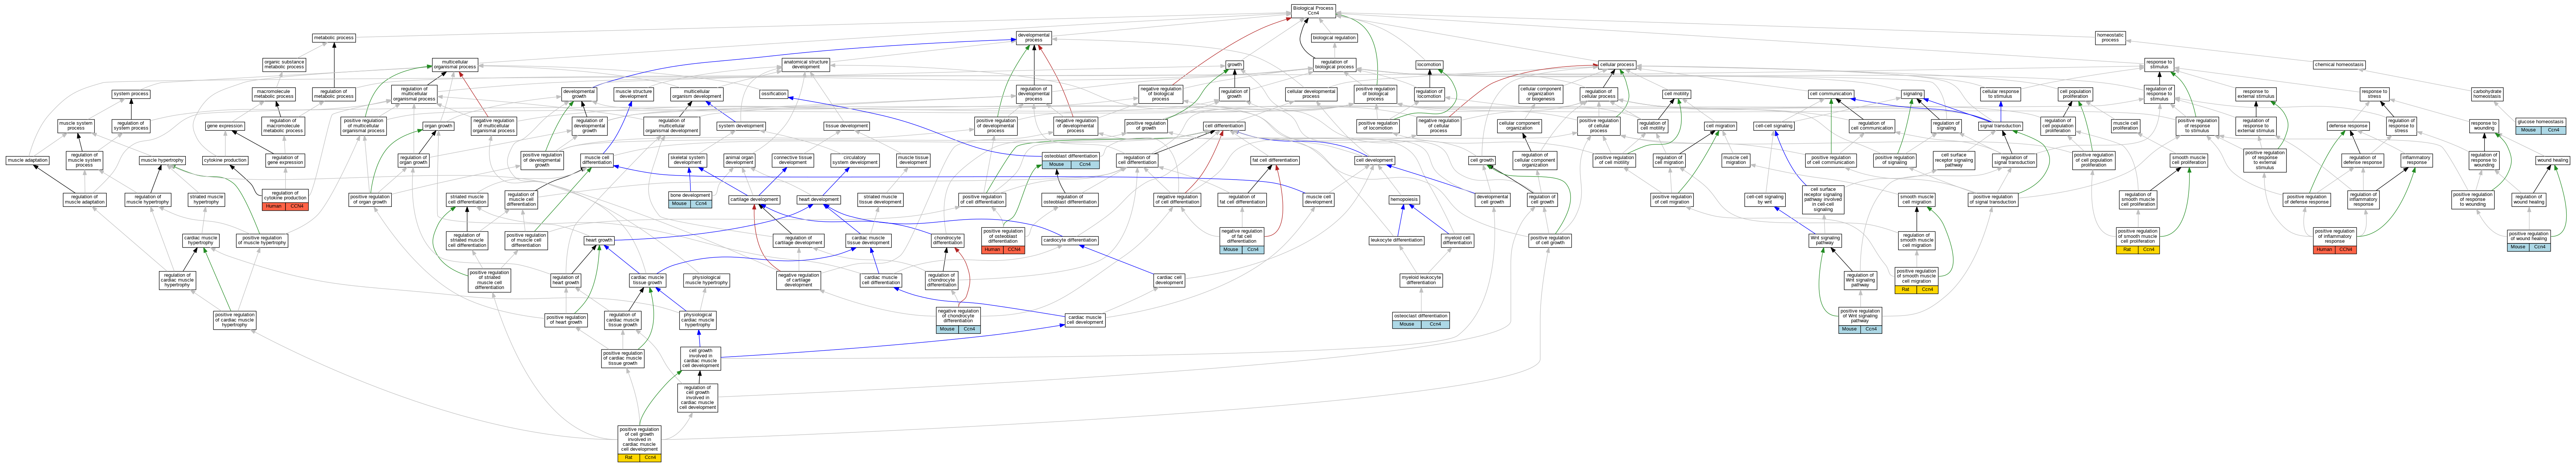This screenshot has height=466, width=2576.
Task: Click the 'fat cell differentiation' node
Action: tap(1275, 160)
